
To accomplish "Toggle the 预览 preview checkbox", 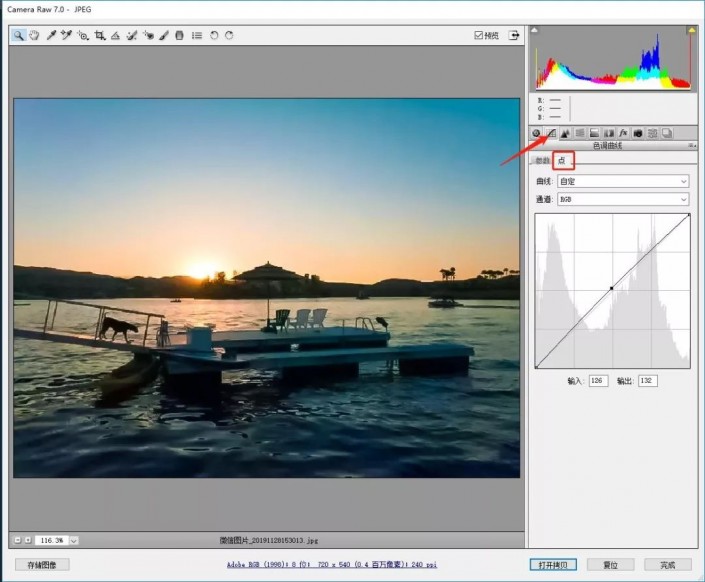I will pos(478,35).
